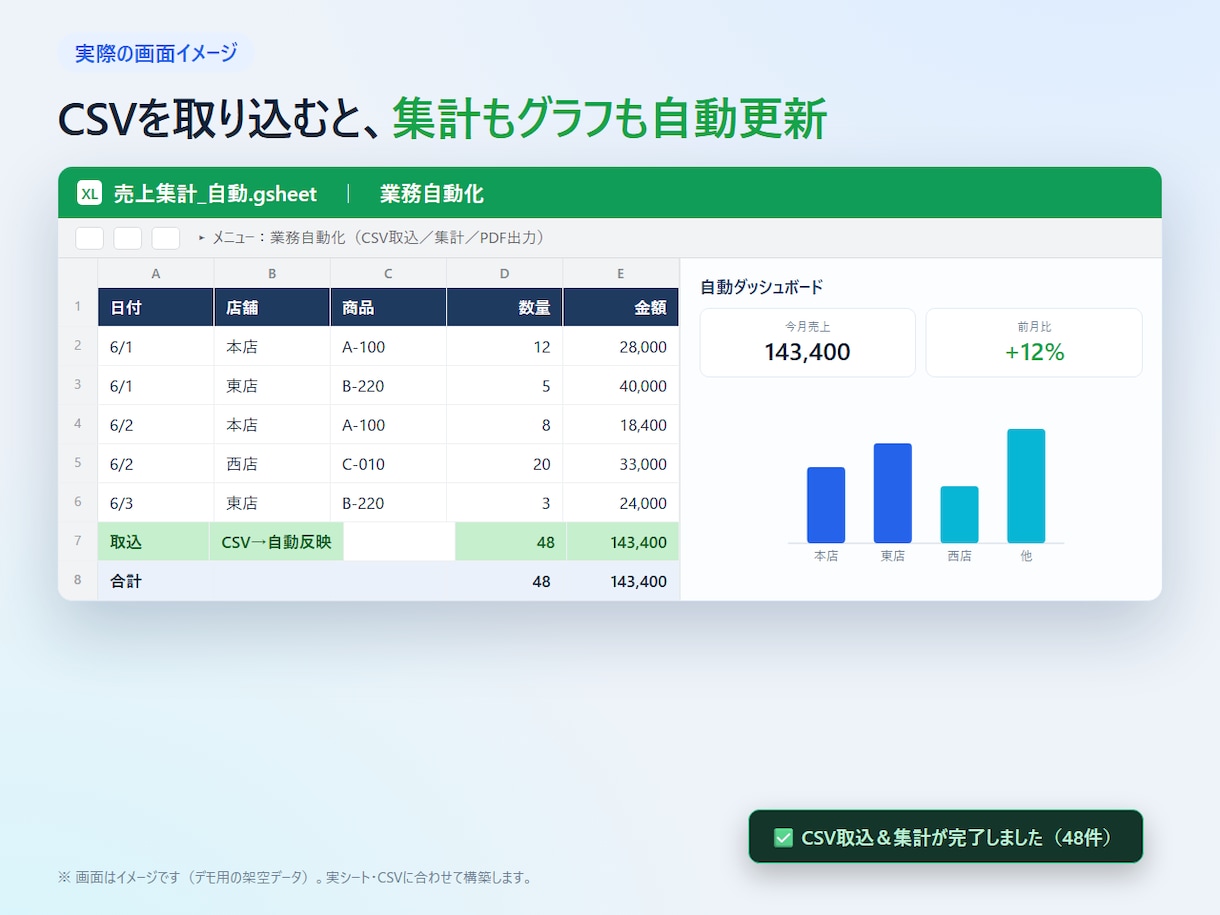
Task: Click product cell C-010
Action: tap(388, 463)
